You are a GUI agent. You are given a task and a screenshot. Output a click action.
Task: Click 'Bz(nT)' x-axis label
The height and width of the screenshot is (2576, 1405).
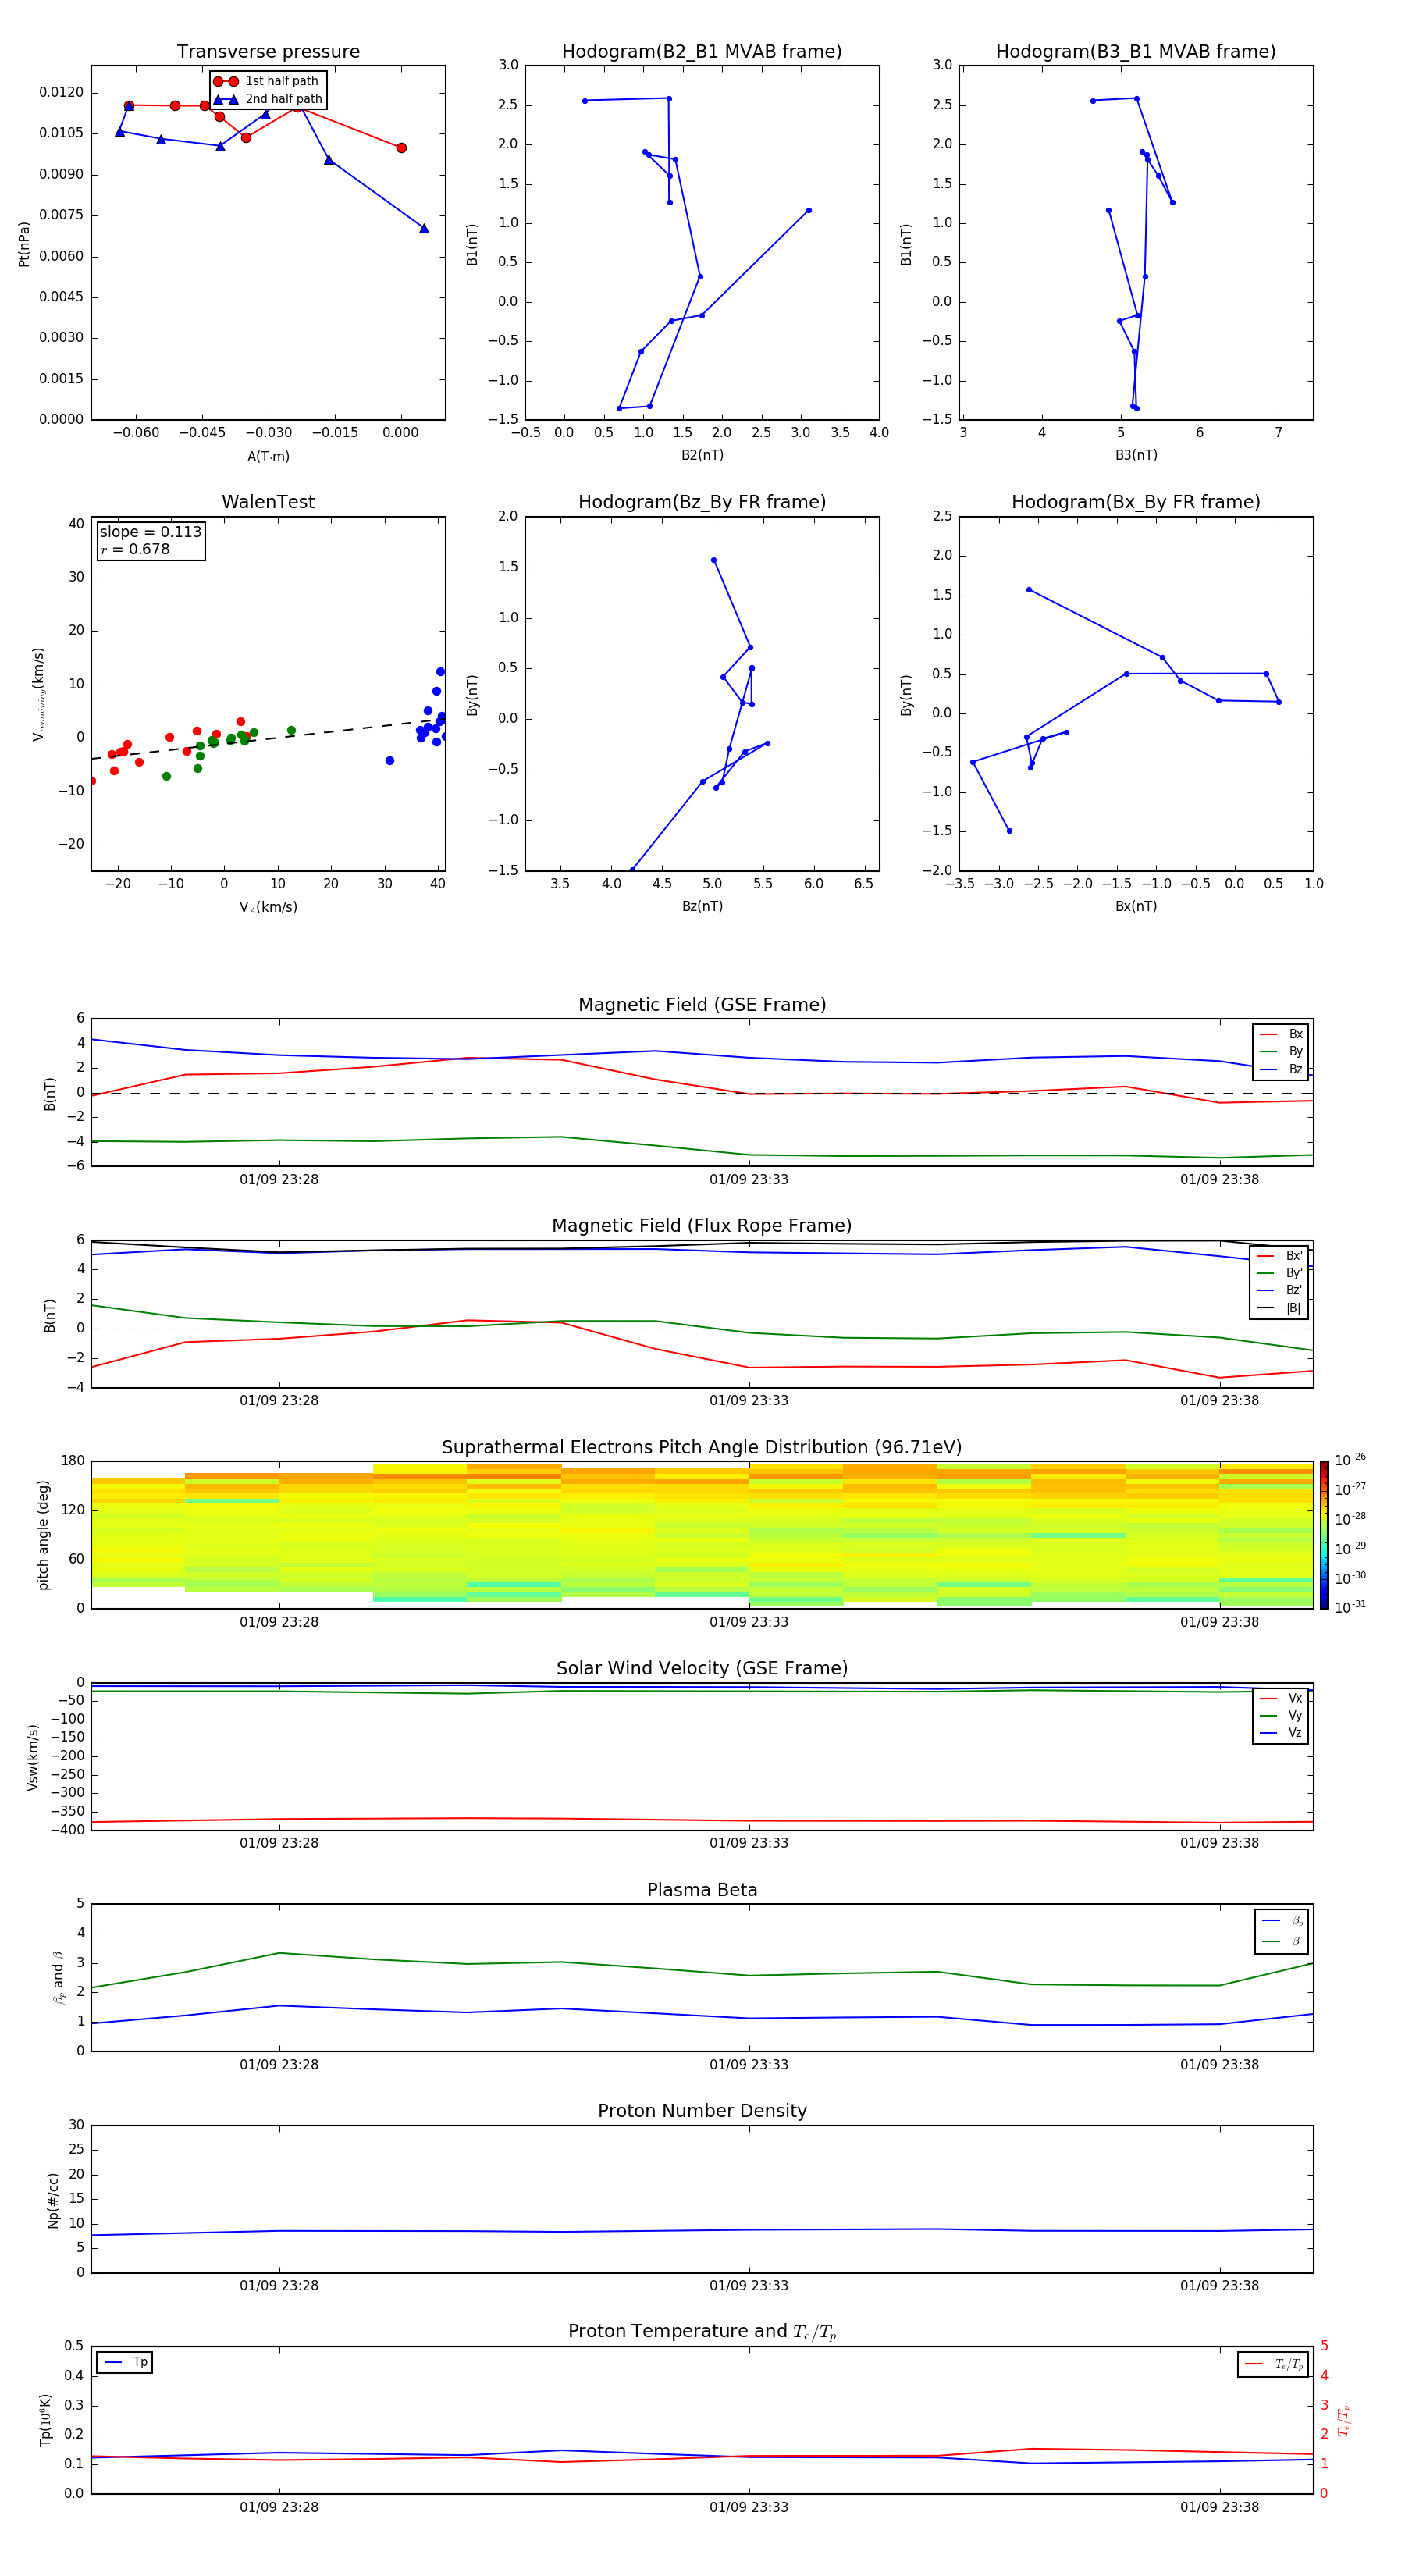(702, 906)
